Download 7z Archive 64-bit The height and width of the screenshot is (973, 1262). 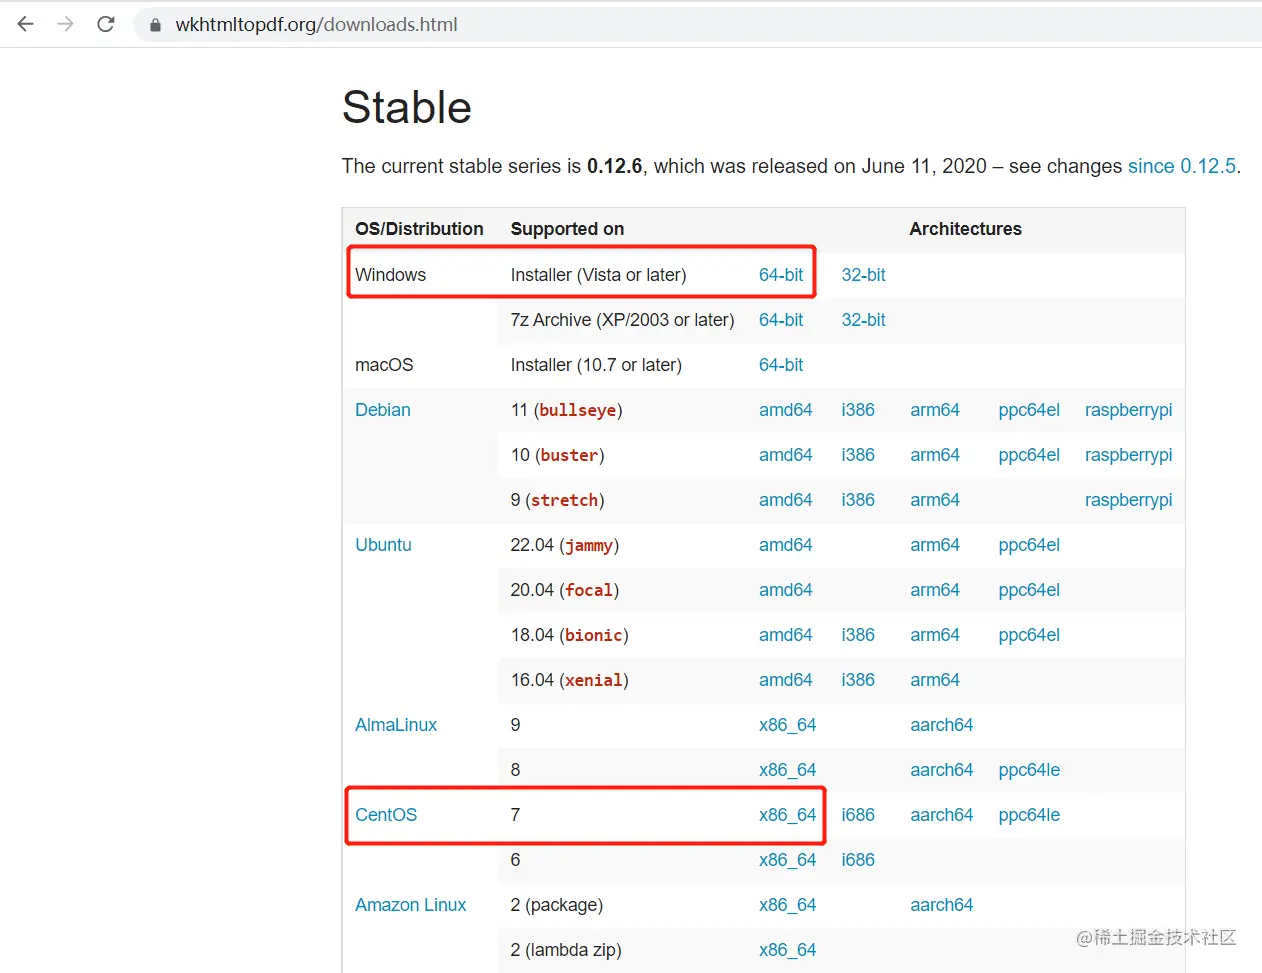[x=781, y=320]
